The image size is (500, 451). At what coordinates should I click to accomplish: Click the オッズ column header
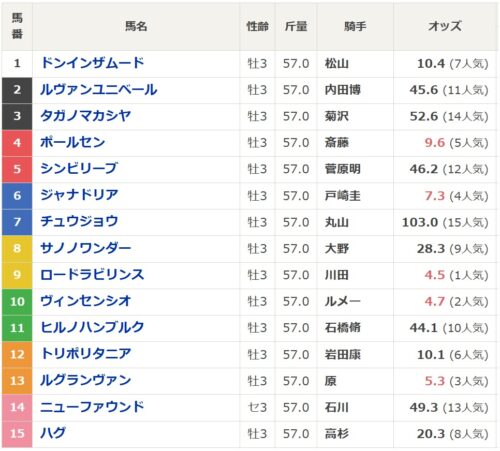pos(445,26)
